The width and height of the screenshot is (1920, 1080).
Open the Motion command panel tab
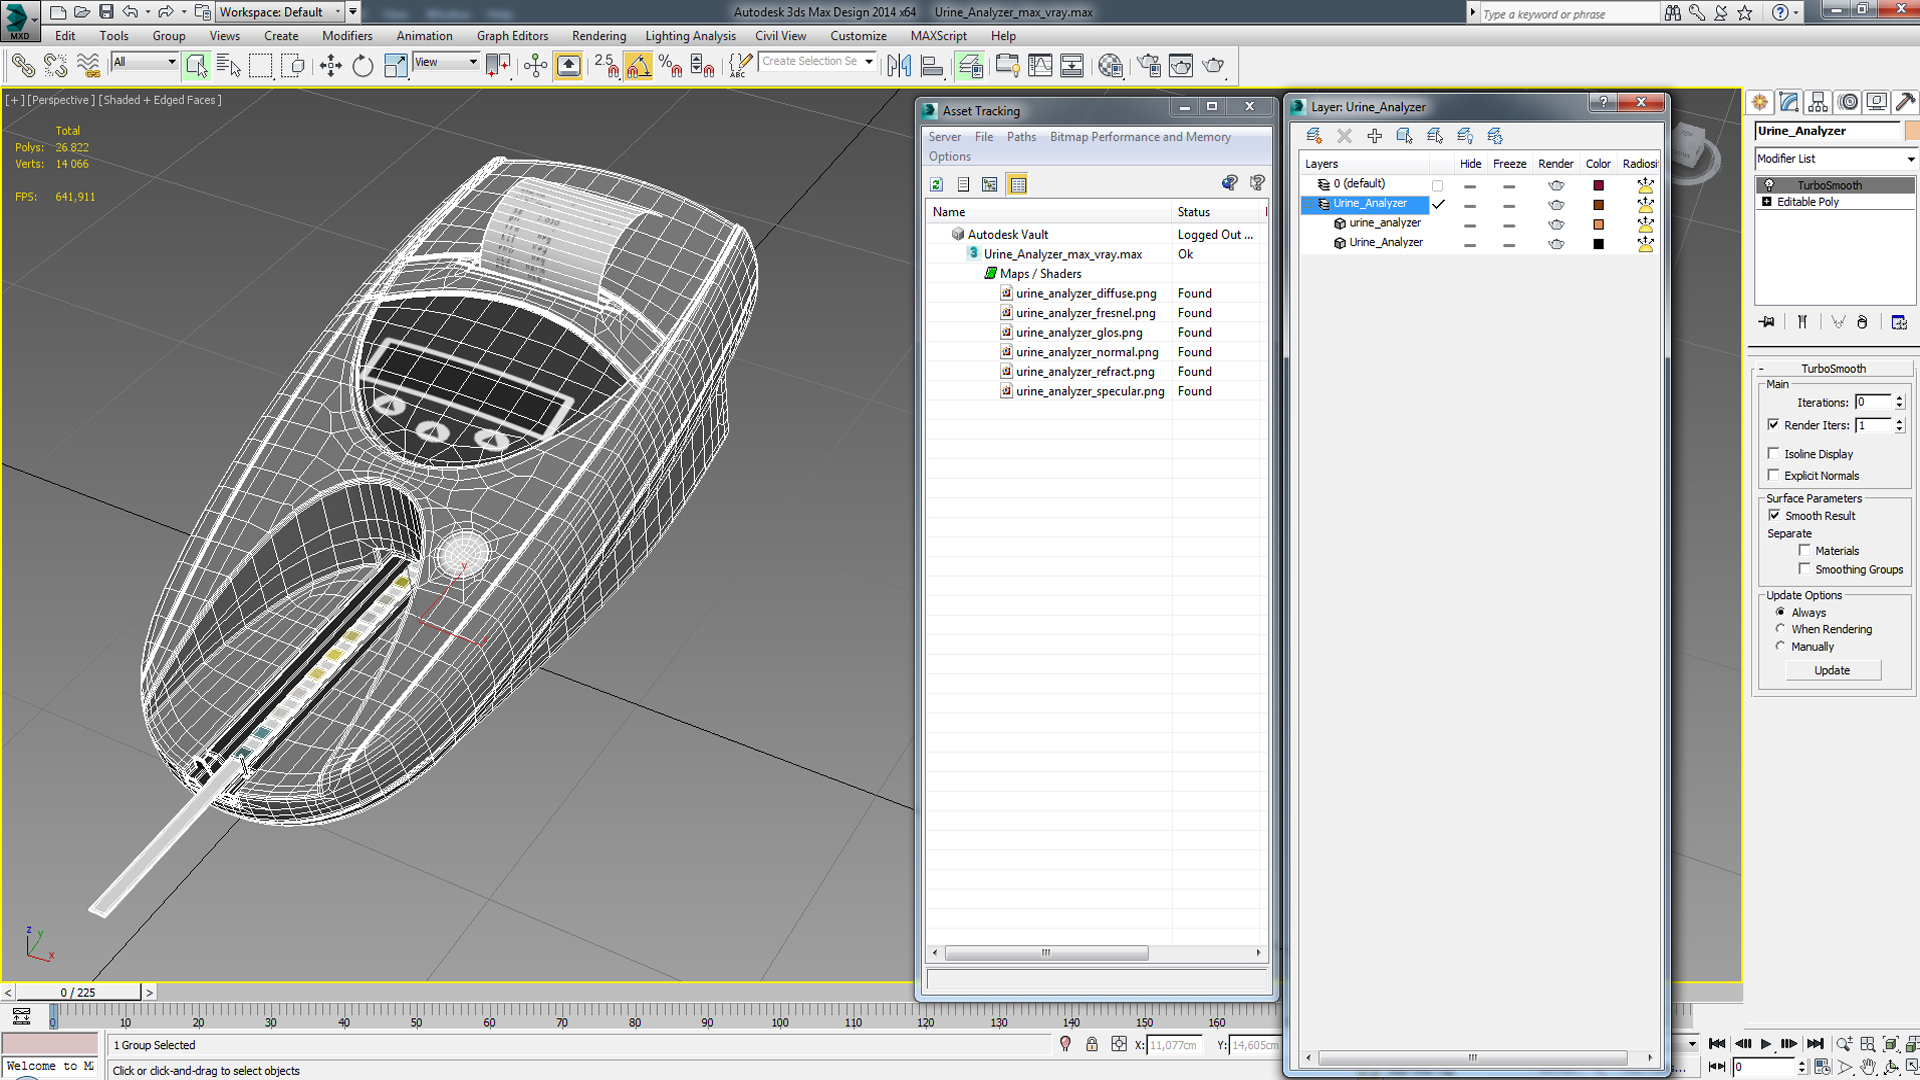[x=1848, y=102]
